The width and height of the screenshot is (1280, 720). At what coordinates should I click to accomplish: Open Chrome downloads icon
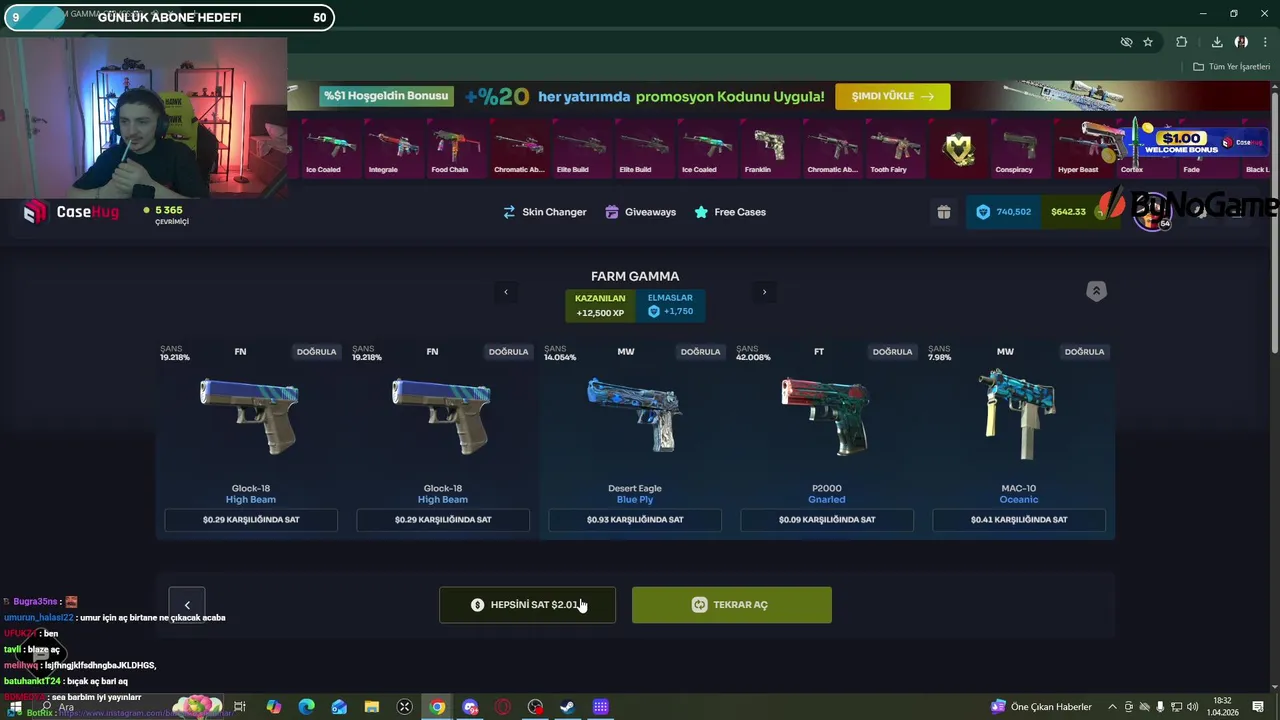[1217, 42]
